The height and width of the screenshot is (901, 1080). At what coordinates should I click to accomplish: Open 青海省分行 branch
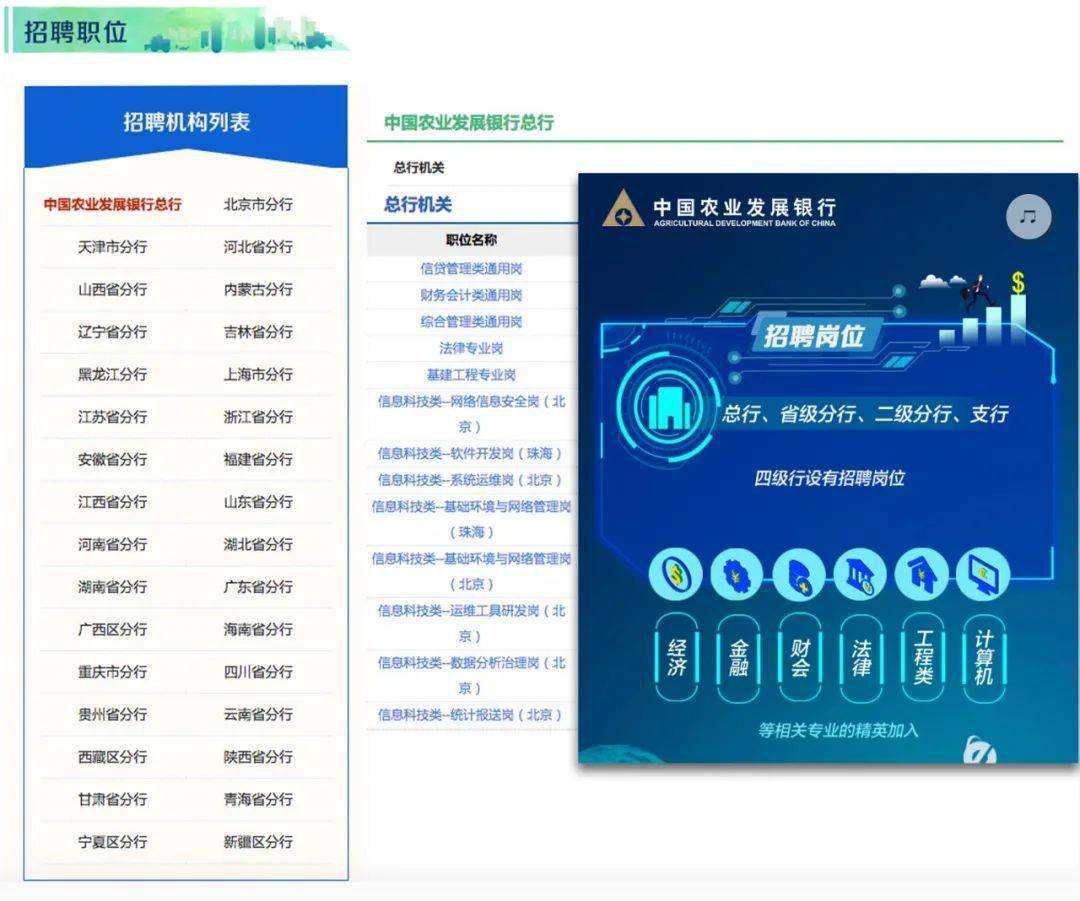pos(258,800)
